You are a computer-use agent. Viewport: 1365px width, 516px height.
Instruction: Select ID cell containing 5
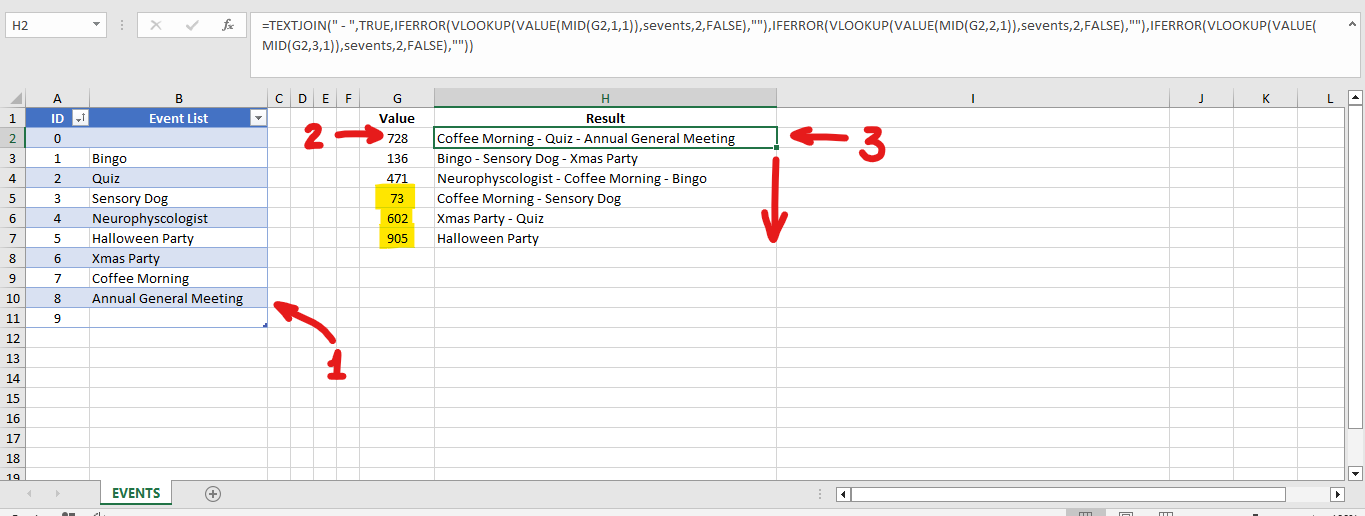pos(57,238)
